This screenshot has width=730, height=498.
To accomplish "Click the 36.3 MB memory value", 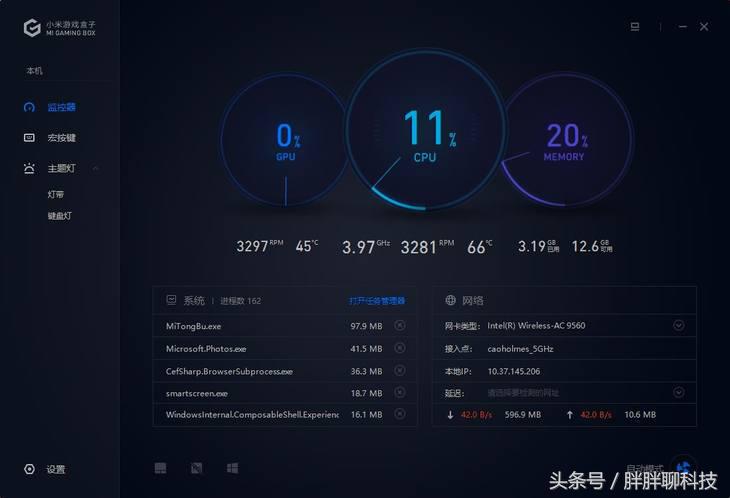I will (x=366, y=371).
